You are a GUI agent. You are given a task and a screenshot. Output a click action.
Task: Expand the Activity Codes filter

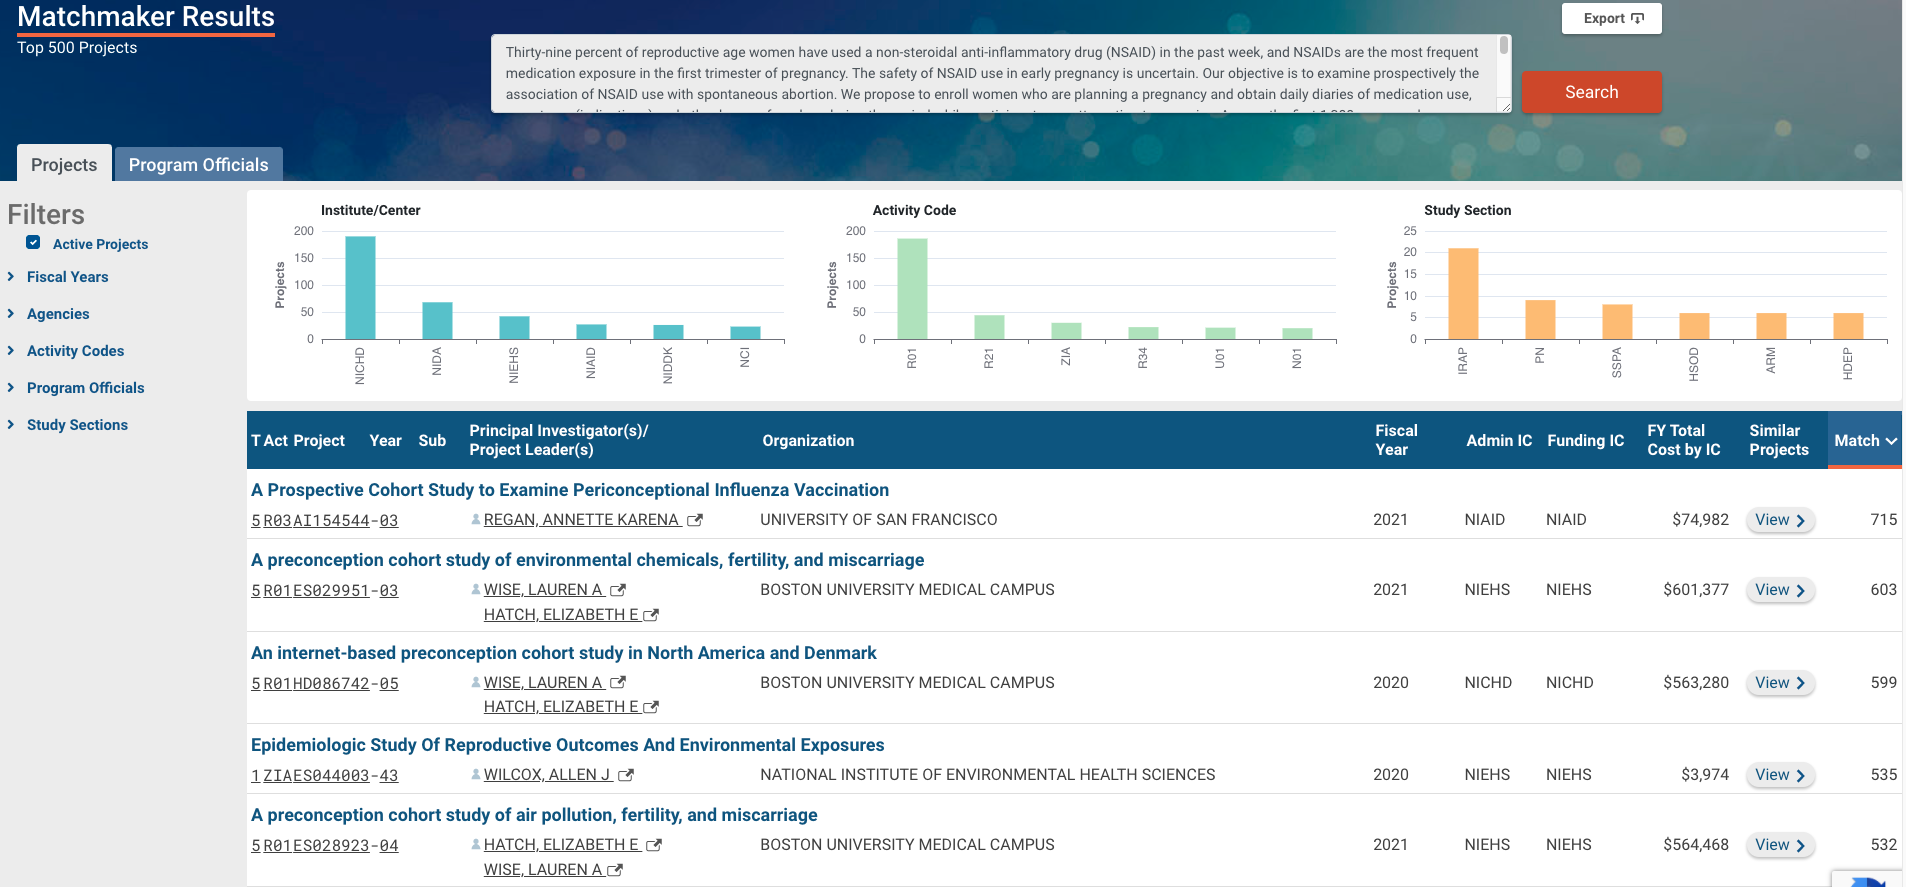click(75, 351)
